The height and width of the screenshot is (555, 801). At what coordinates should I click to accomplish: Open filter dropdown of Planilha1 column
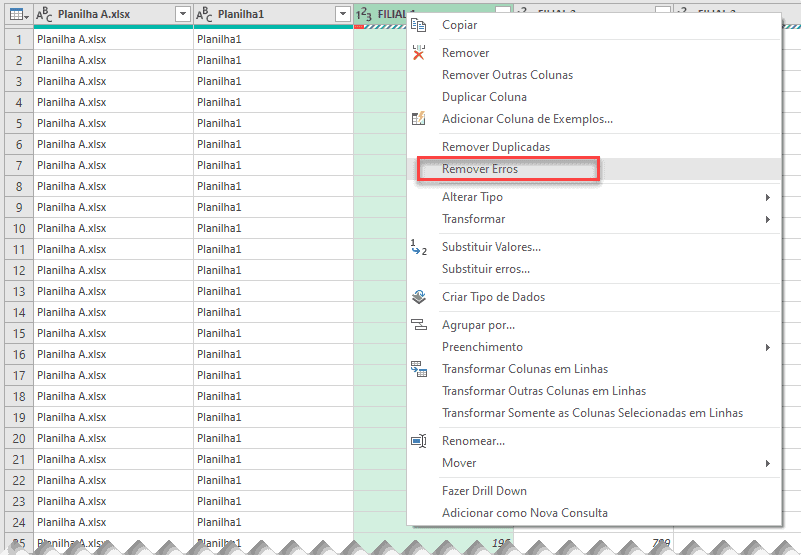[343, 14]
